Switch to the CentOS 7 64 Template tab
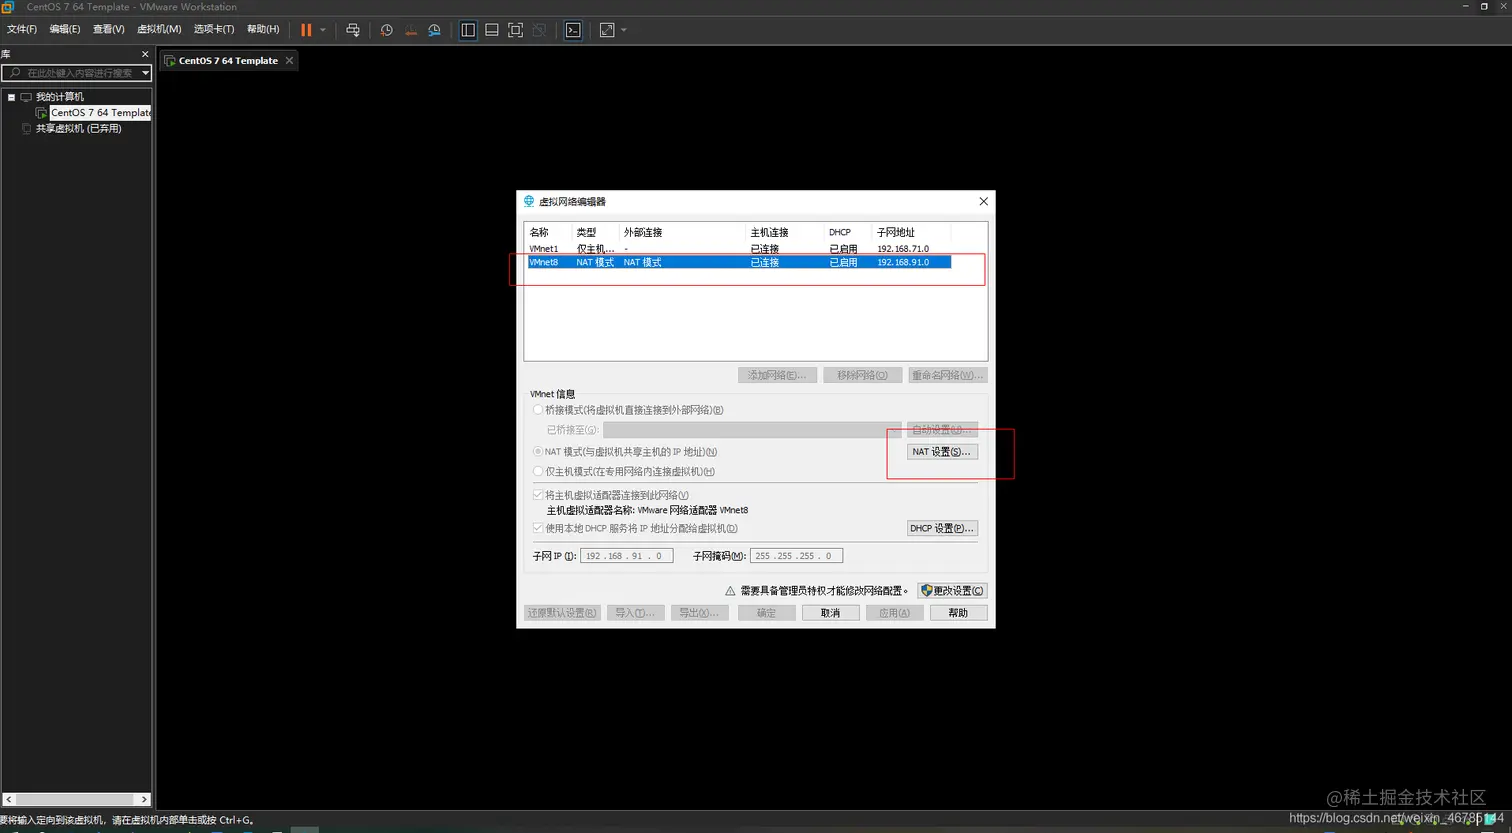The height and width of the screenshot is (833, 1512). click(228, 61)
